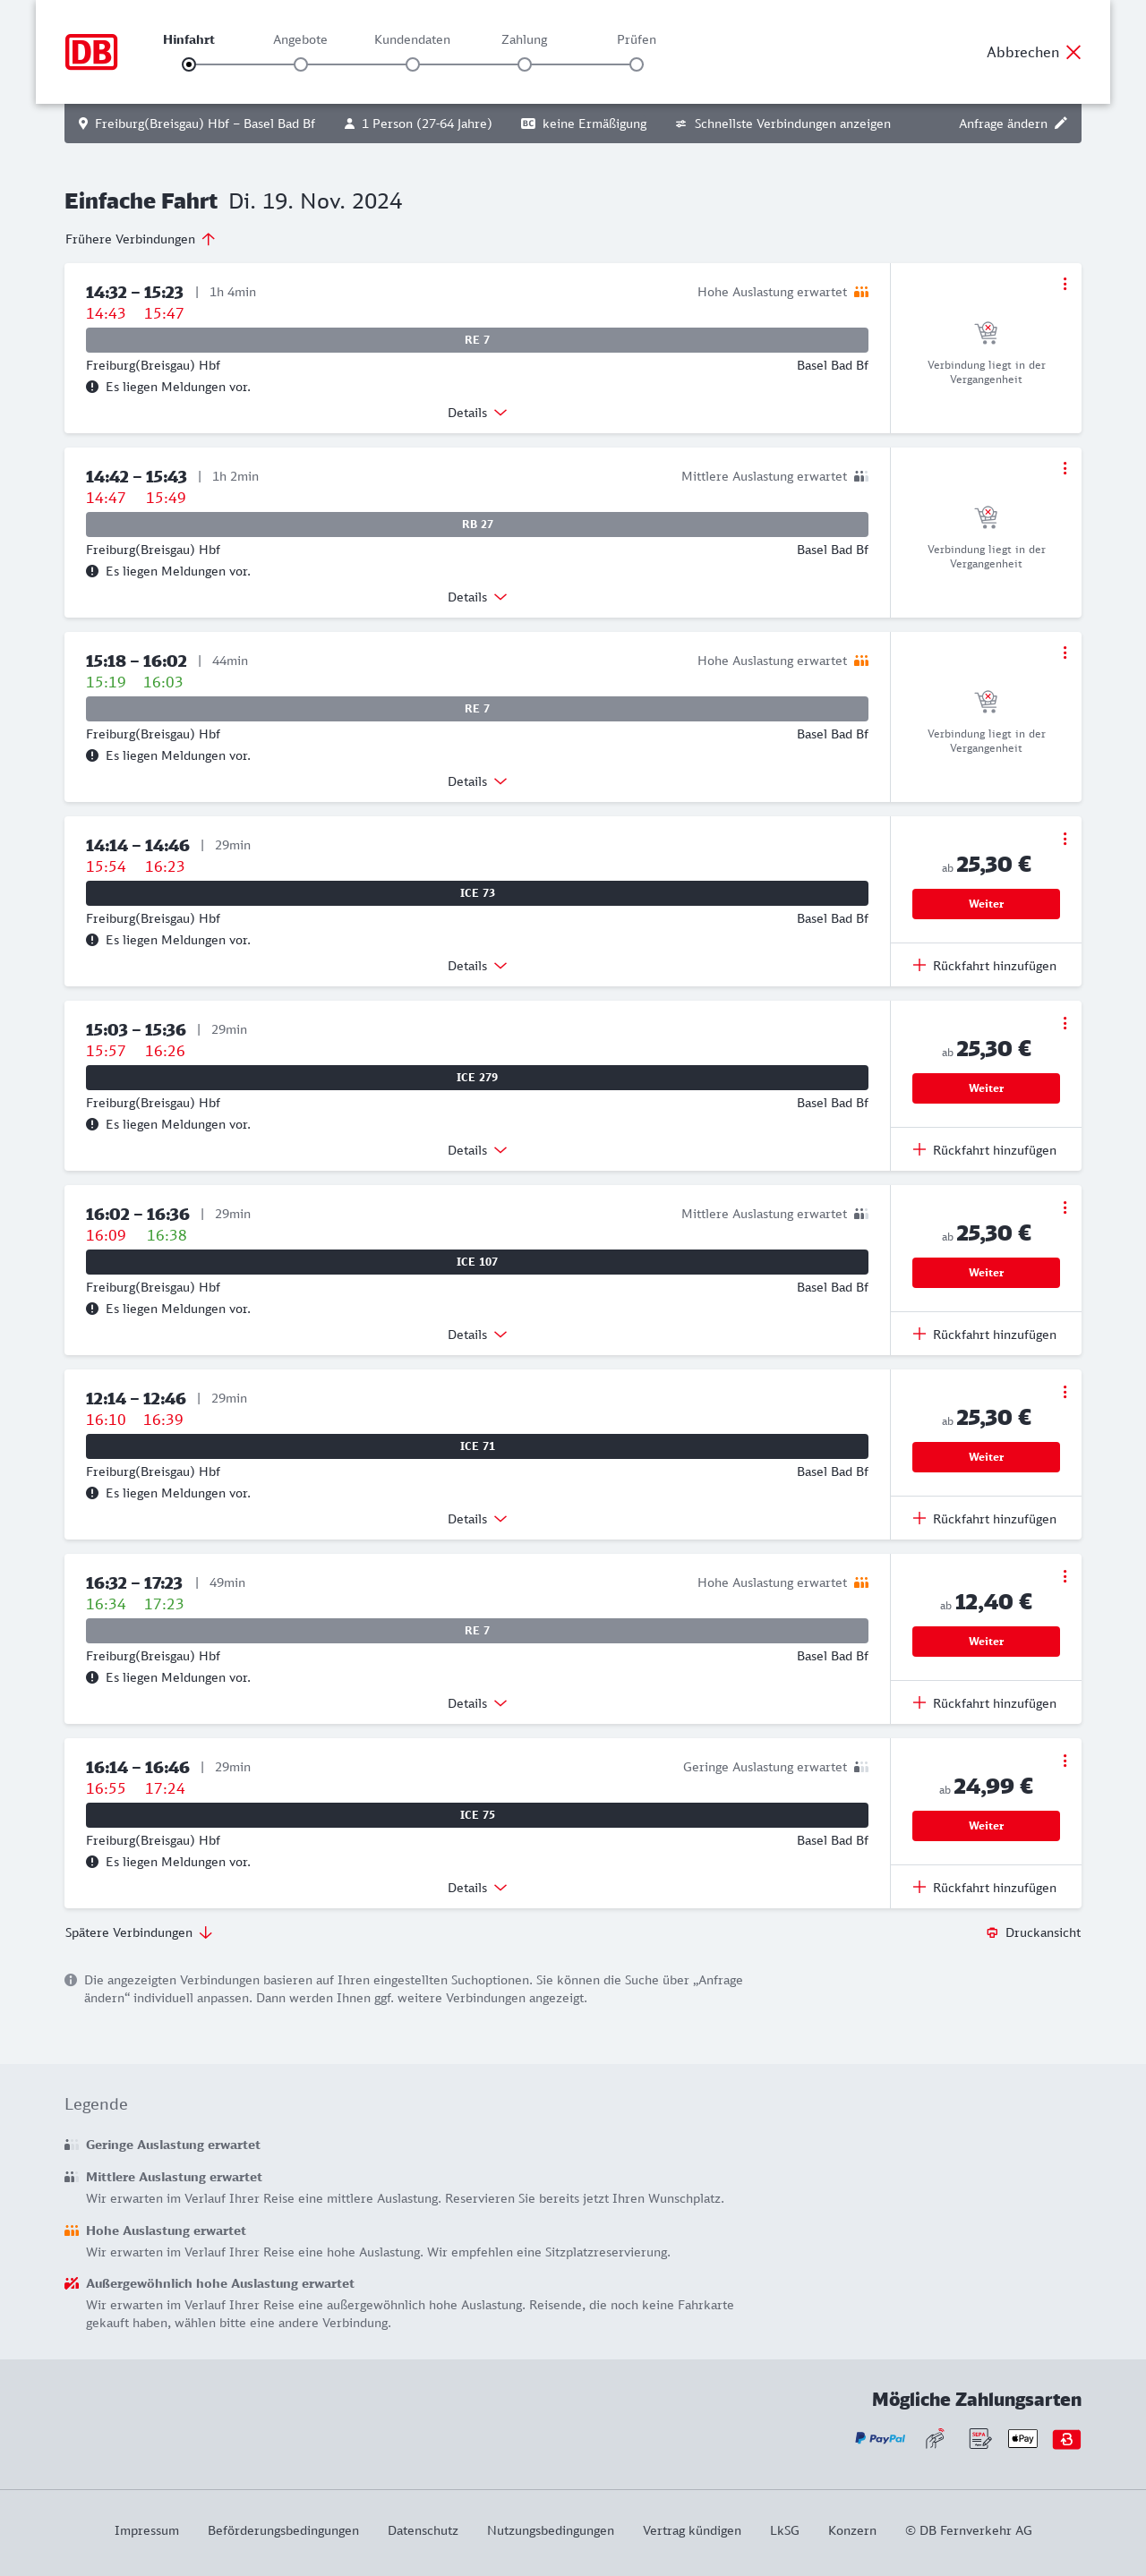Viewport: 1146px width, 2576px height.
Task: Click the DB logo
Action: (91, 52)
